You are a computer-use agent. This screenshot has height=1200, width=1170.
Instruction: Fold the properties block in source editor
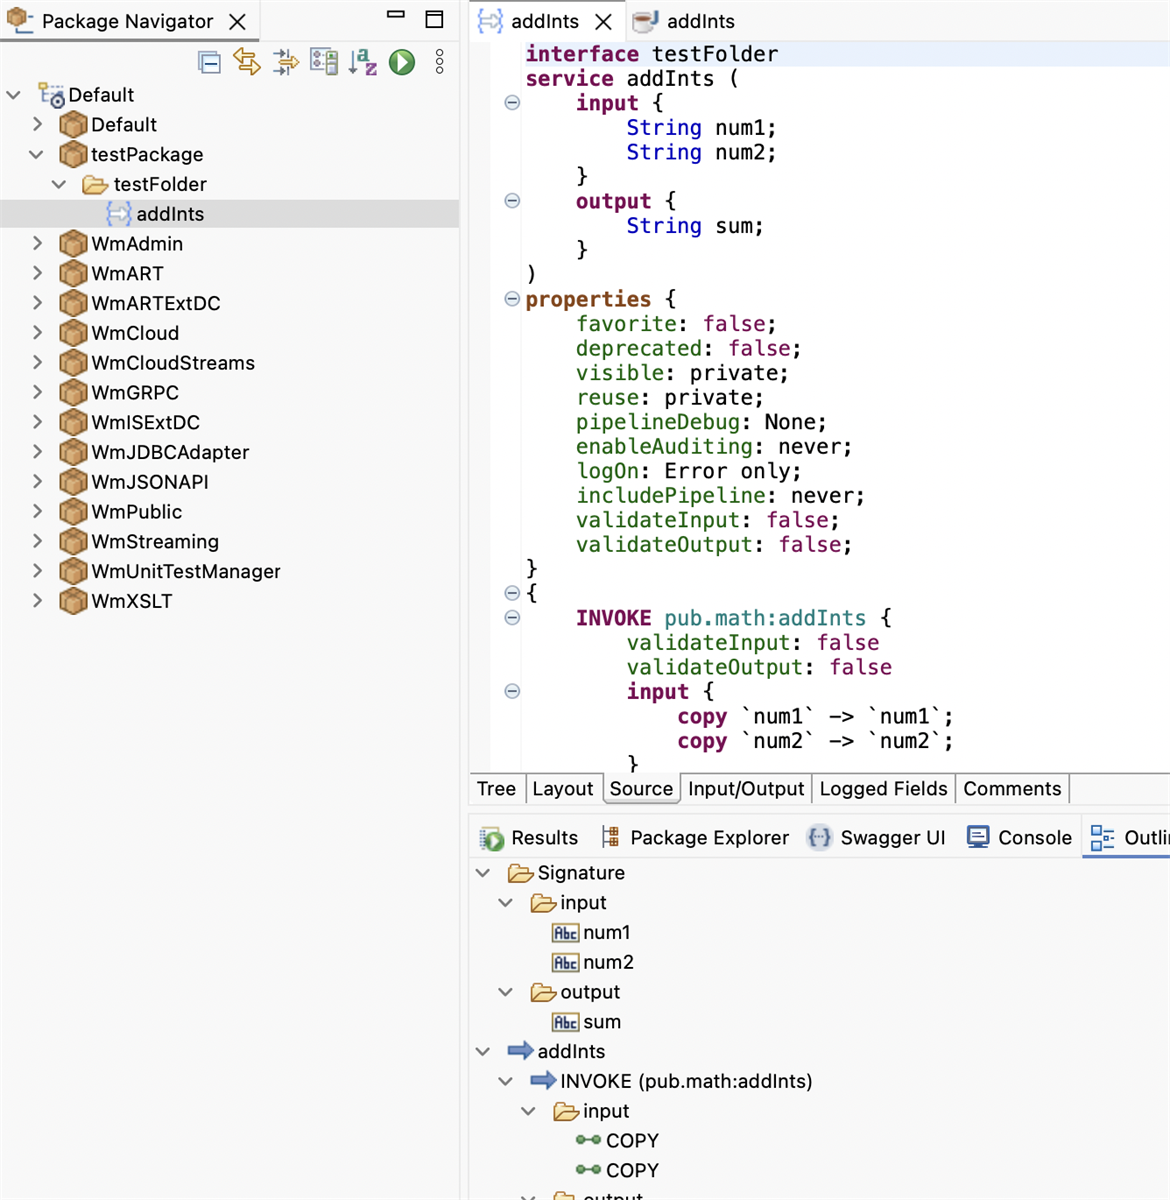tap(512, 299)
